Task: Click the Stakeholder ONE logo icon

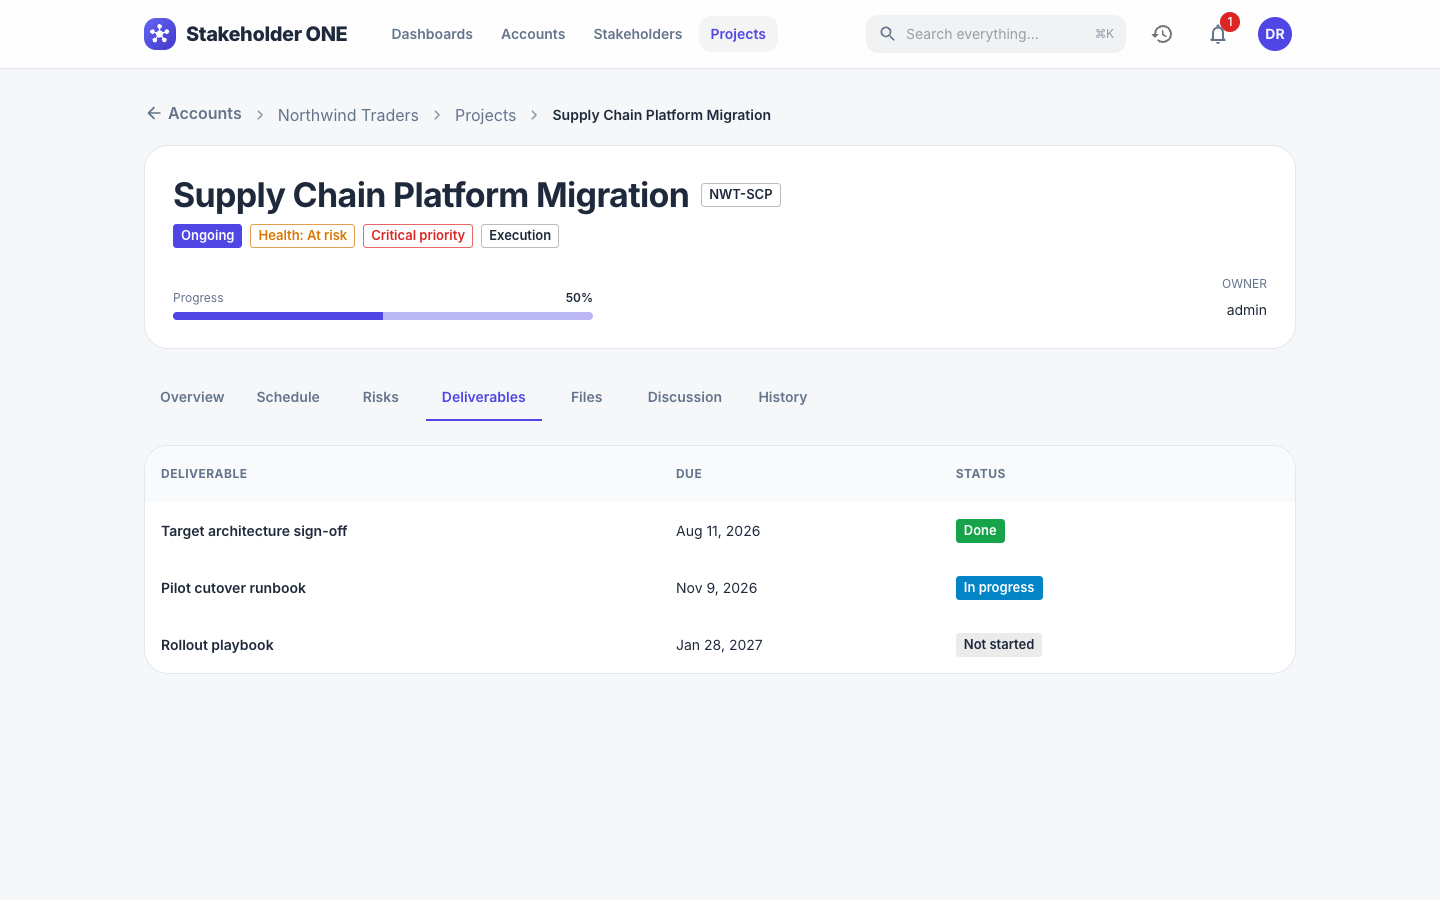Action: (160, 34)
